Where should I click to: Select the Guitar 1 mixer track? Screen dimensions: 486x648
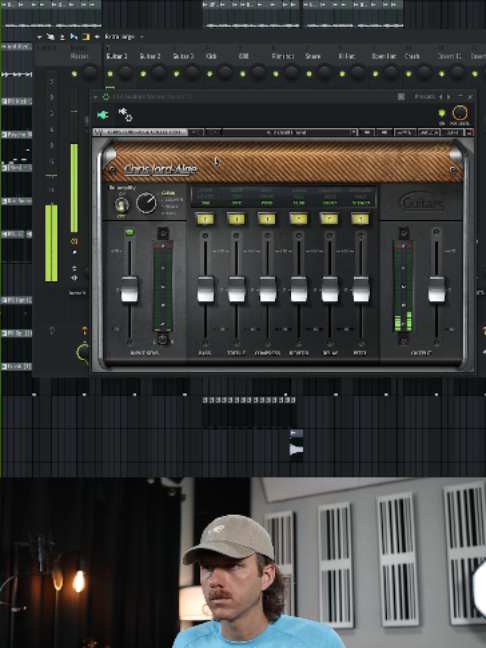pyautogui.click(x=117, y=56)
